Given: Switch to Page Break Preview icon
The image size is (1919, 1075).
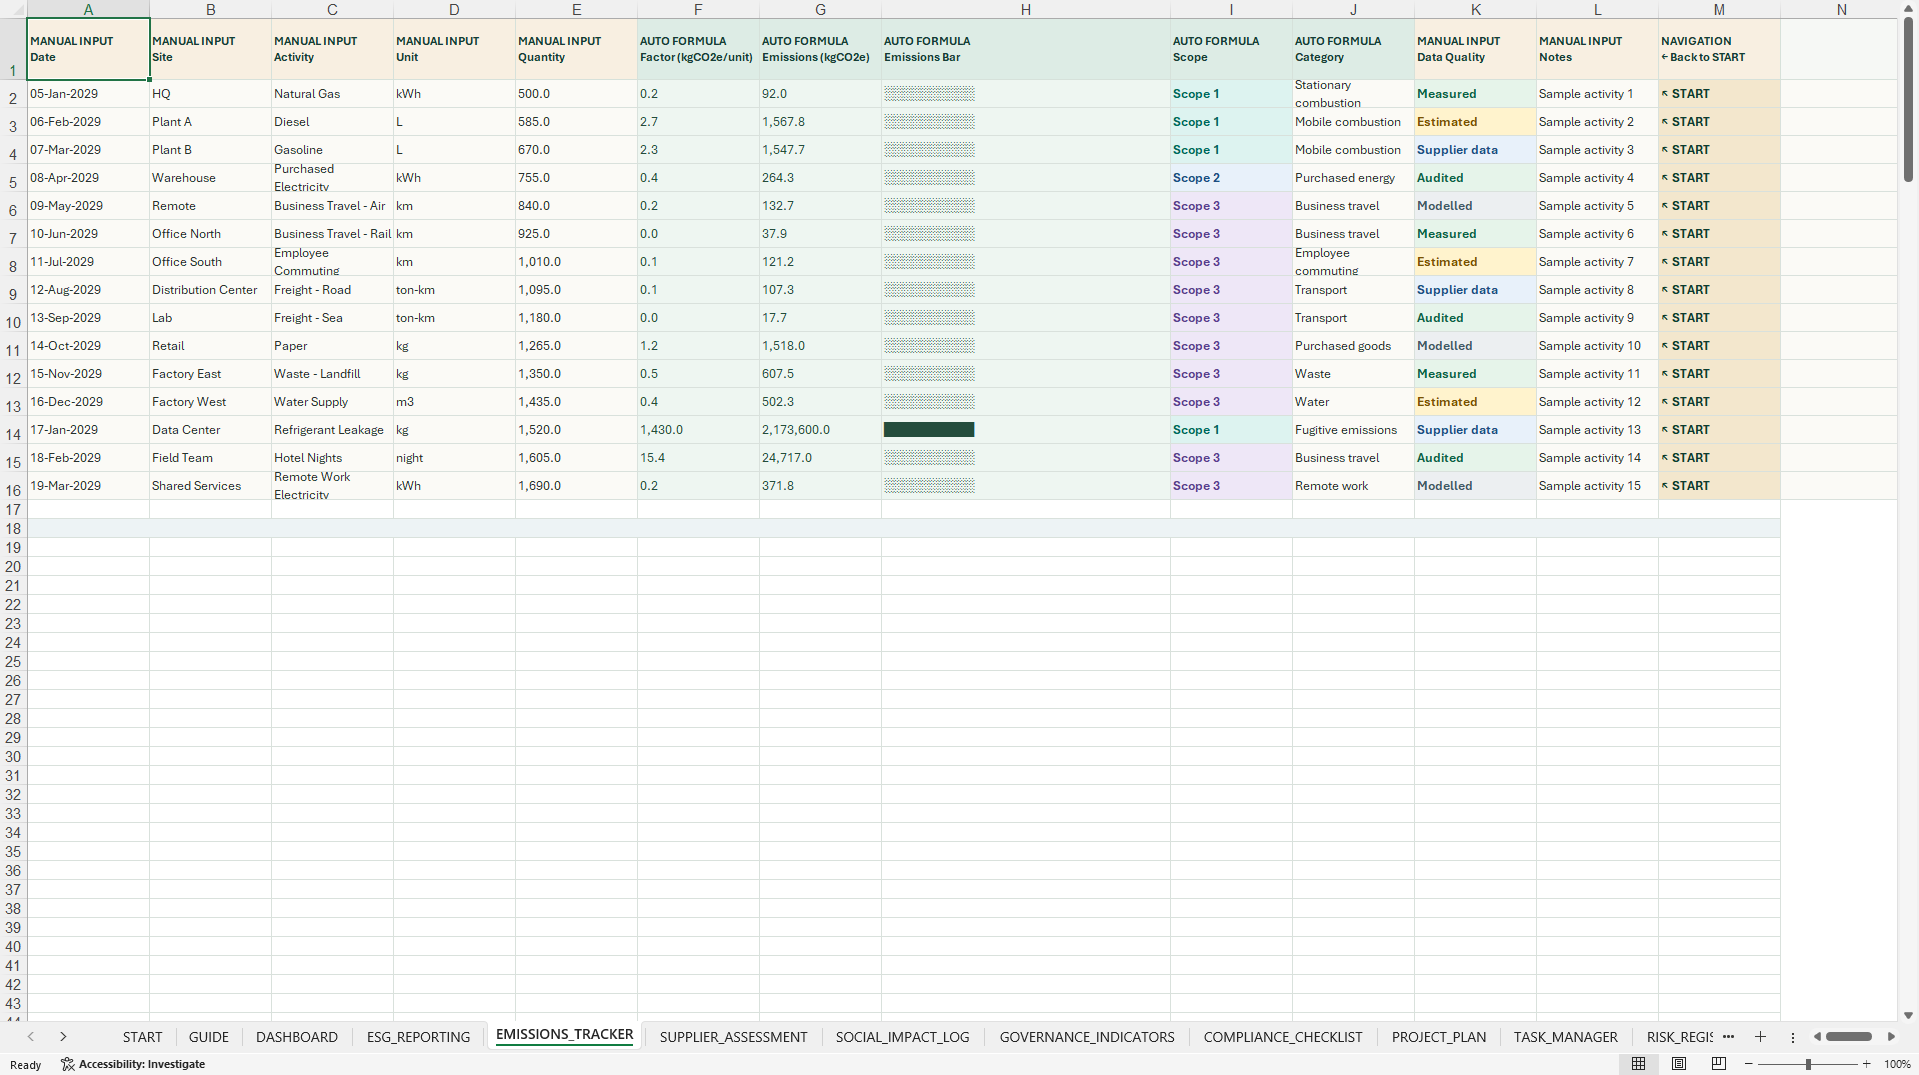Looking at the screenshot, I should coord(1719,1064).
